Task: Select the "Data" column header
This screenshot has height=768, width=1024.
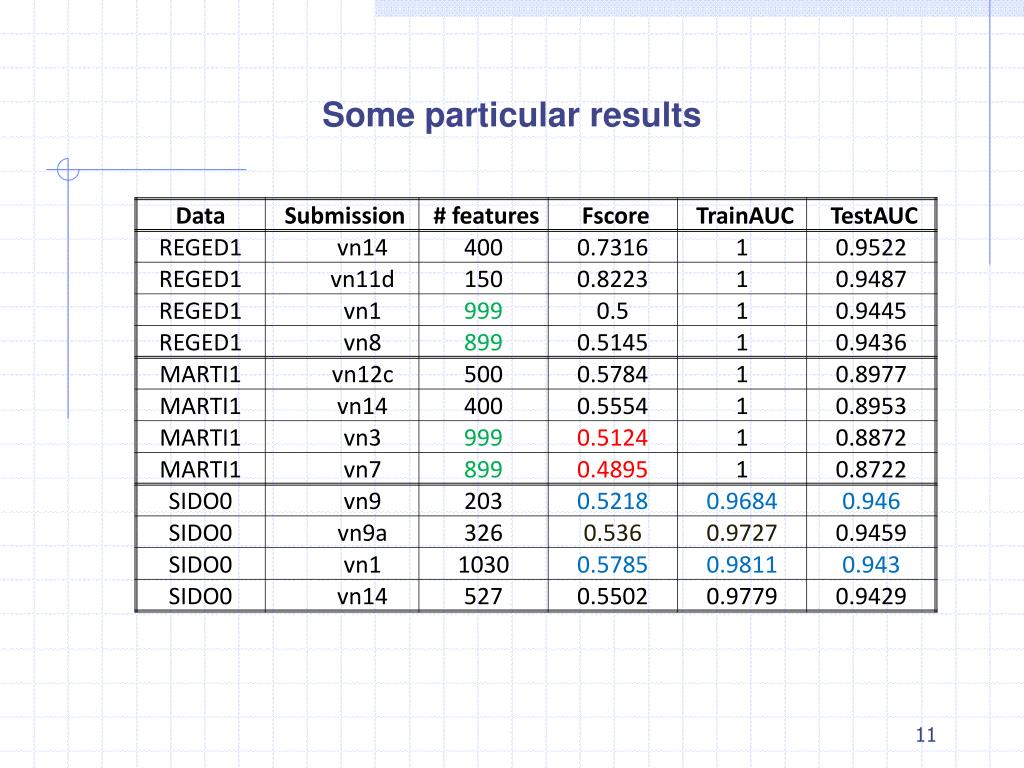Action: pyautogui.click(x=200, y=216)
